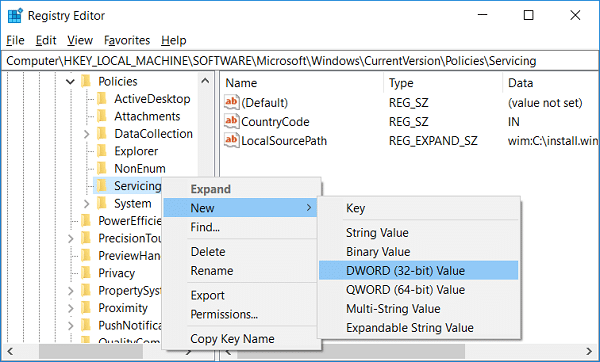Click the Explorer key folder icon
The image size is (600, 362).
(x=102, y=151)
